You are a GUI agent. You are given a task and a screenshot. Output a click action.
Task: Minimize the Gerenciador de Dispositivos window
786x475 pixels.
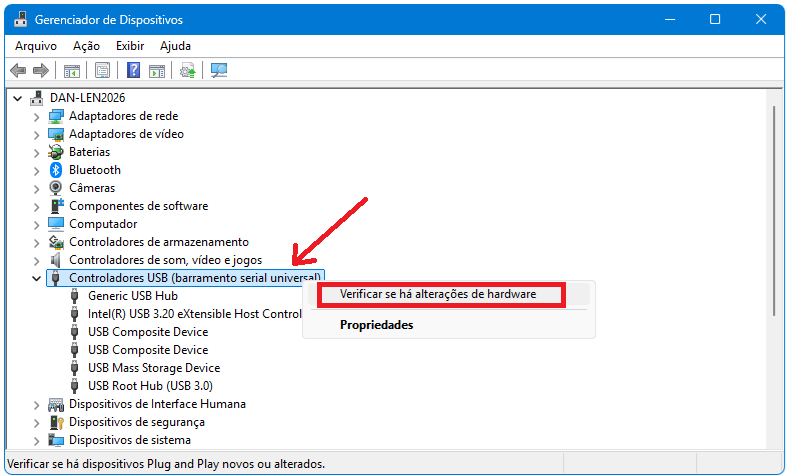(x=670, y=20)
